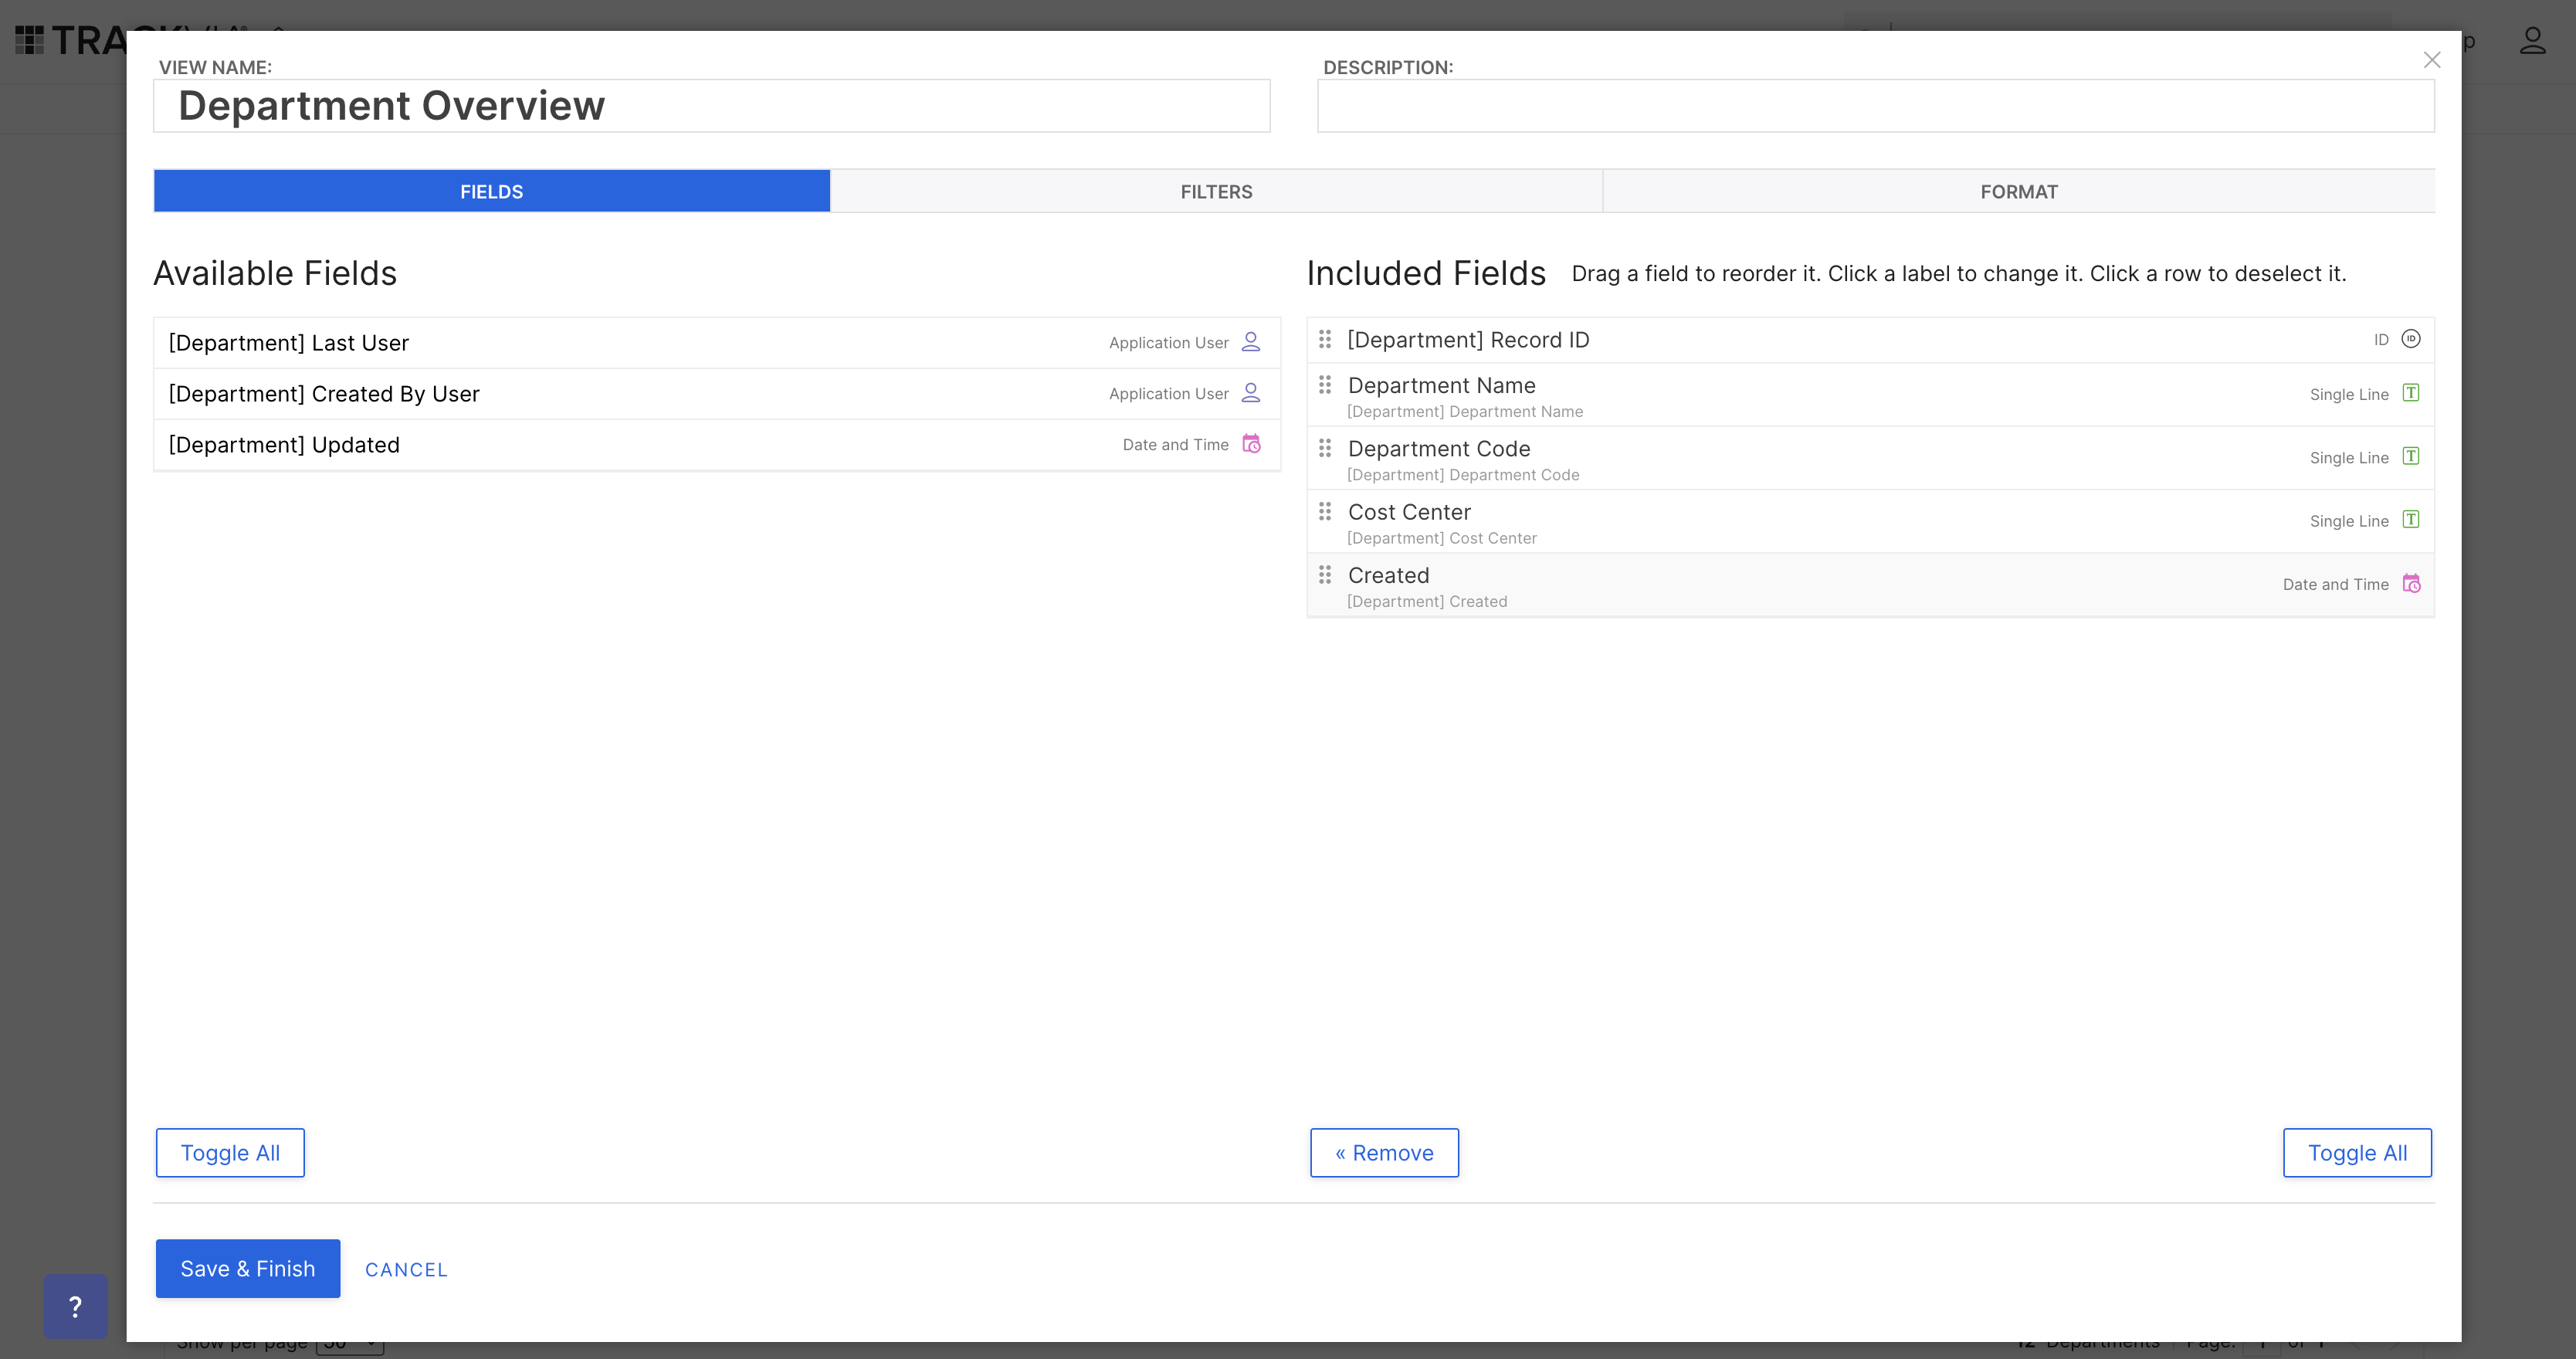Click the calendar icon on Created row

tap(2411, 583)
